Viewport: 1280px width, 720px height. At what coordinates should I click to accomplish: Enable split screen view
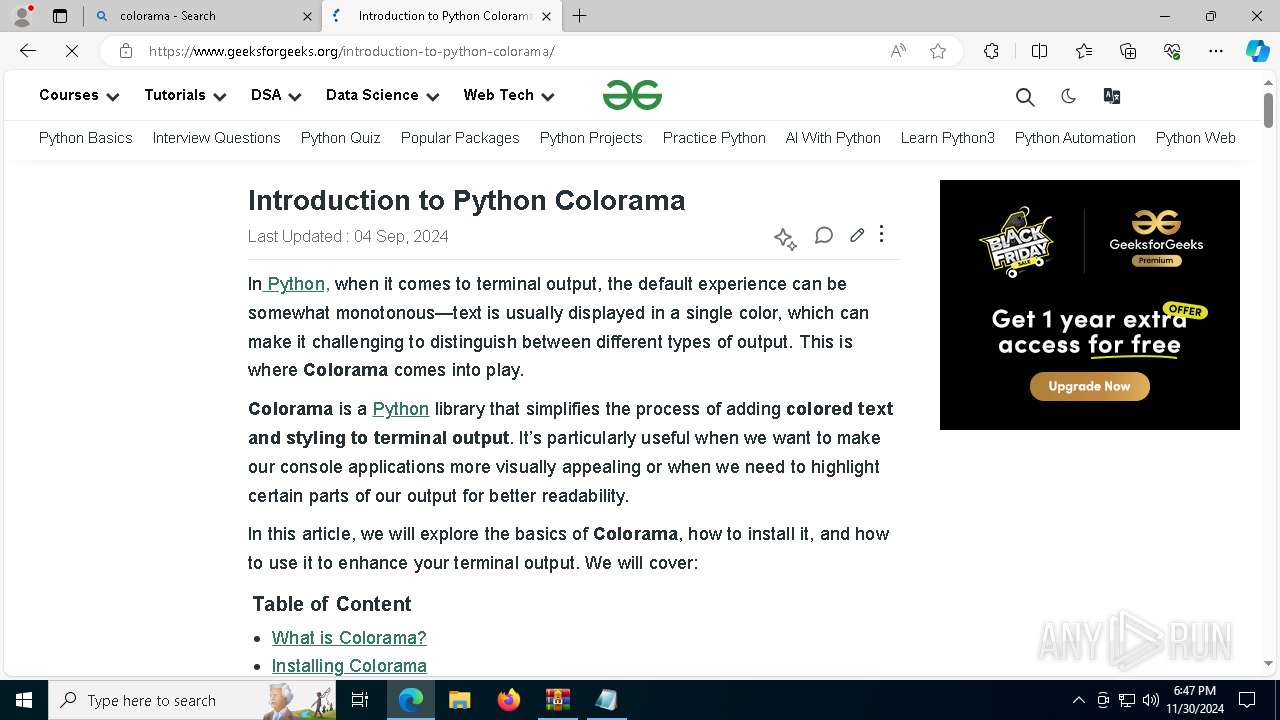point(1039,51)
